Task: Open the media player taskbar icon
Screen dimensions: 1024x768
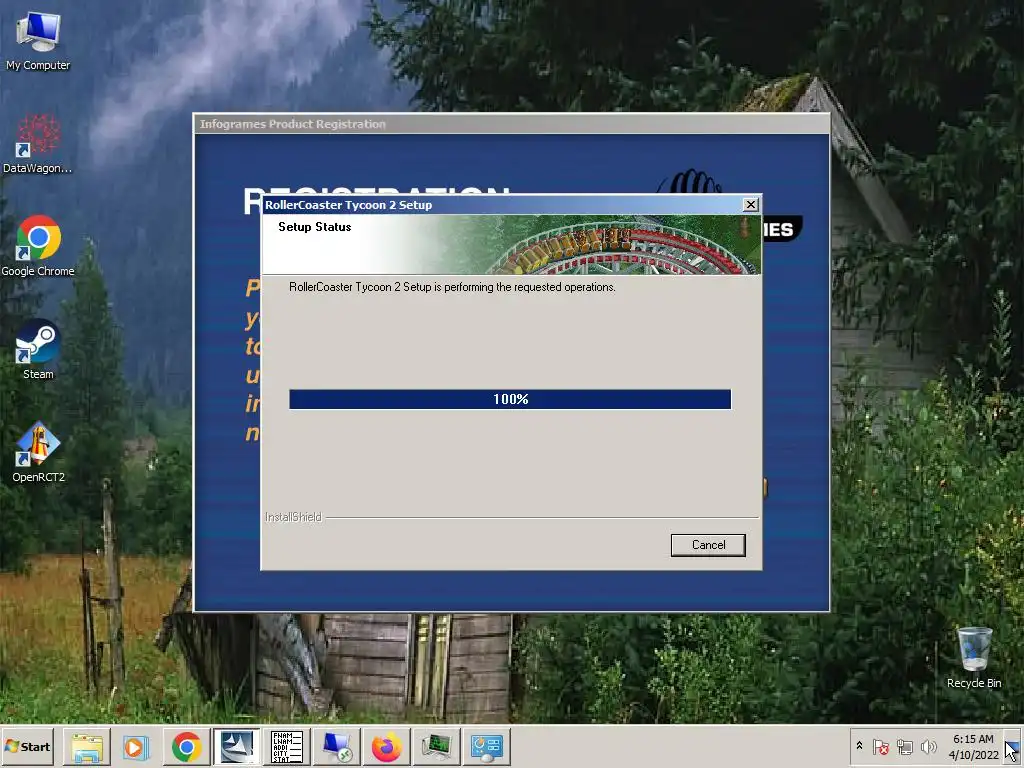Action: point(136,747)
